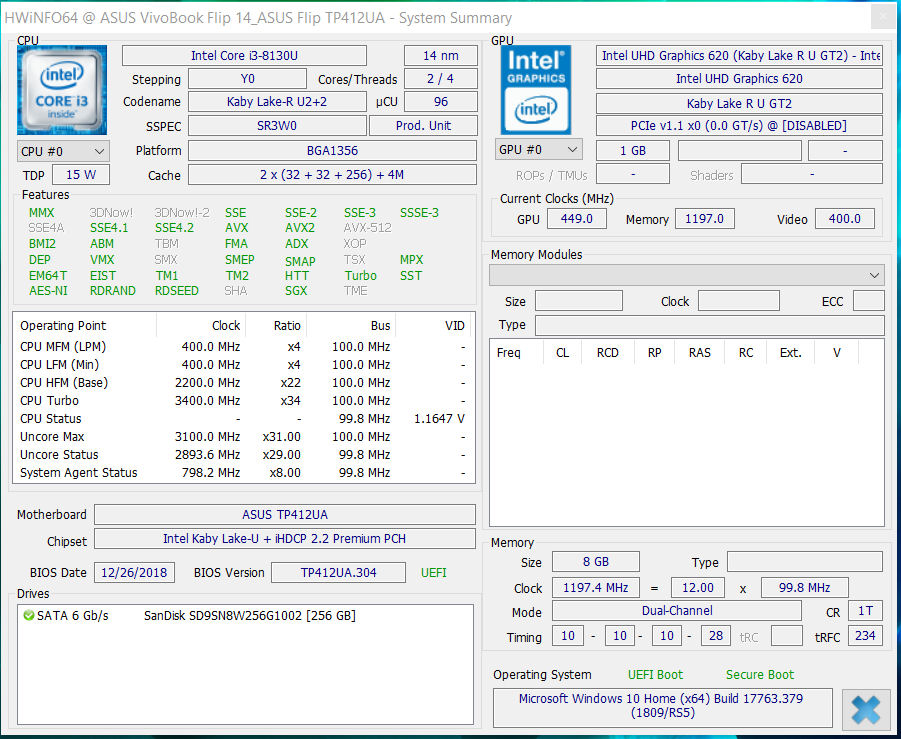Click the CPU MFM (LPM) row
Viewport: 901px width, 739px height.
[x=242, y=347]
